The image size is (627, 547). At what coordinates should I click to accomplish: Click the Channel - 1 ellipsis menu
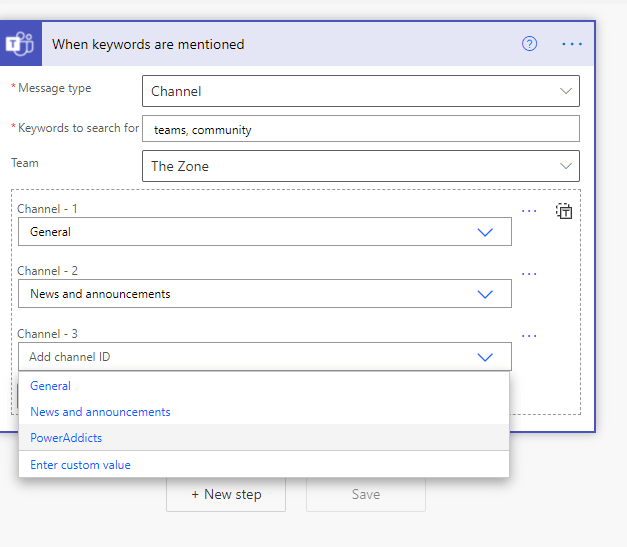click(530, 211)
